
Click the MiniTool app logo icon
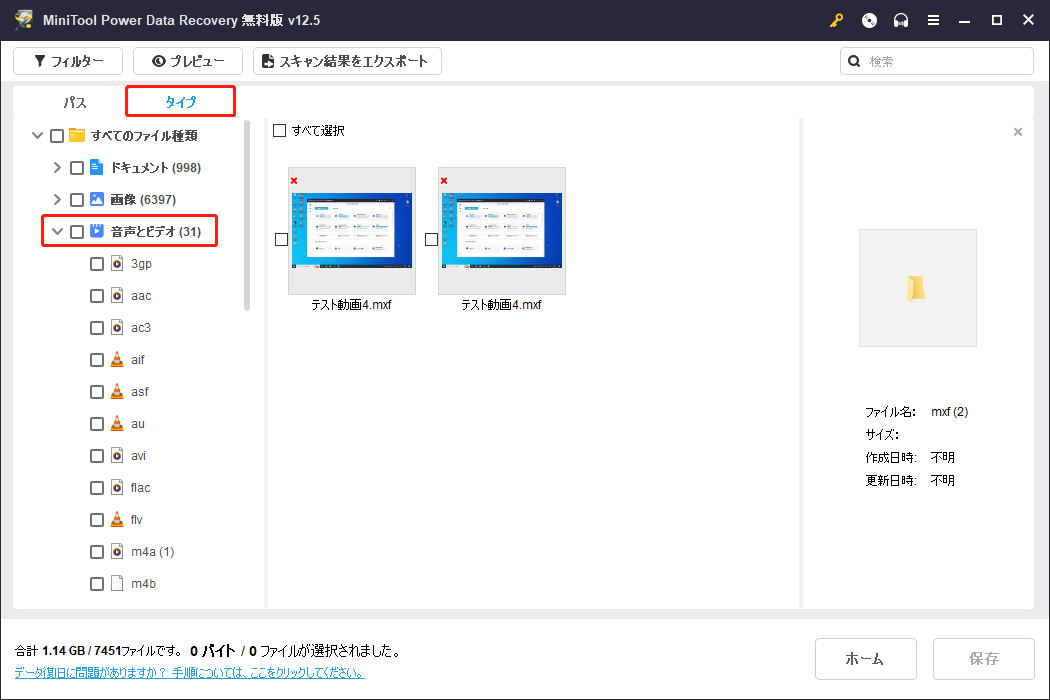tap(23, 19)
